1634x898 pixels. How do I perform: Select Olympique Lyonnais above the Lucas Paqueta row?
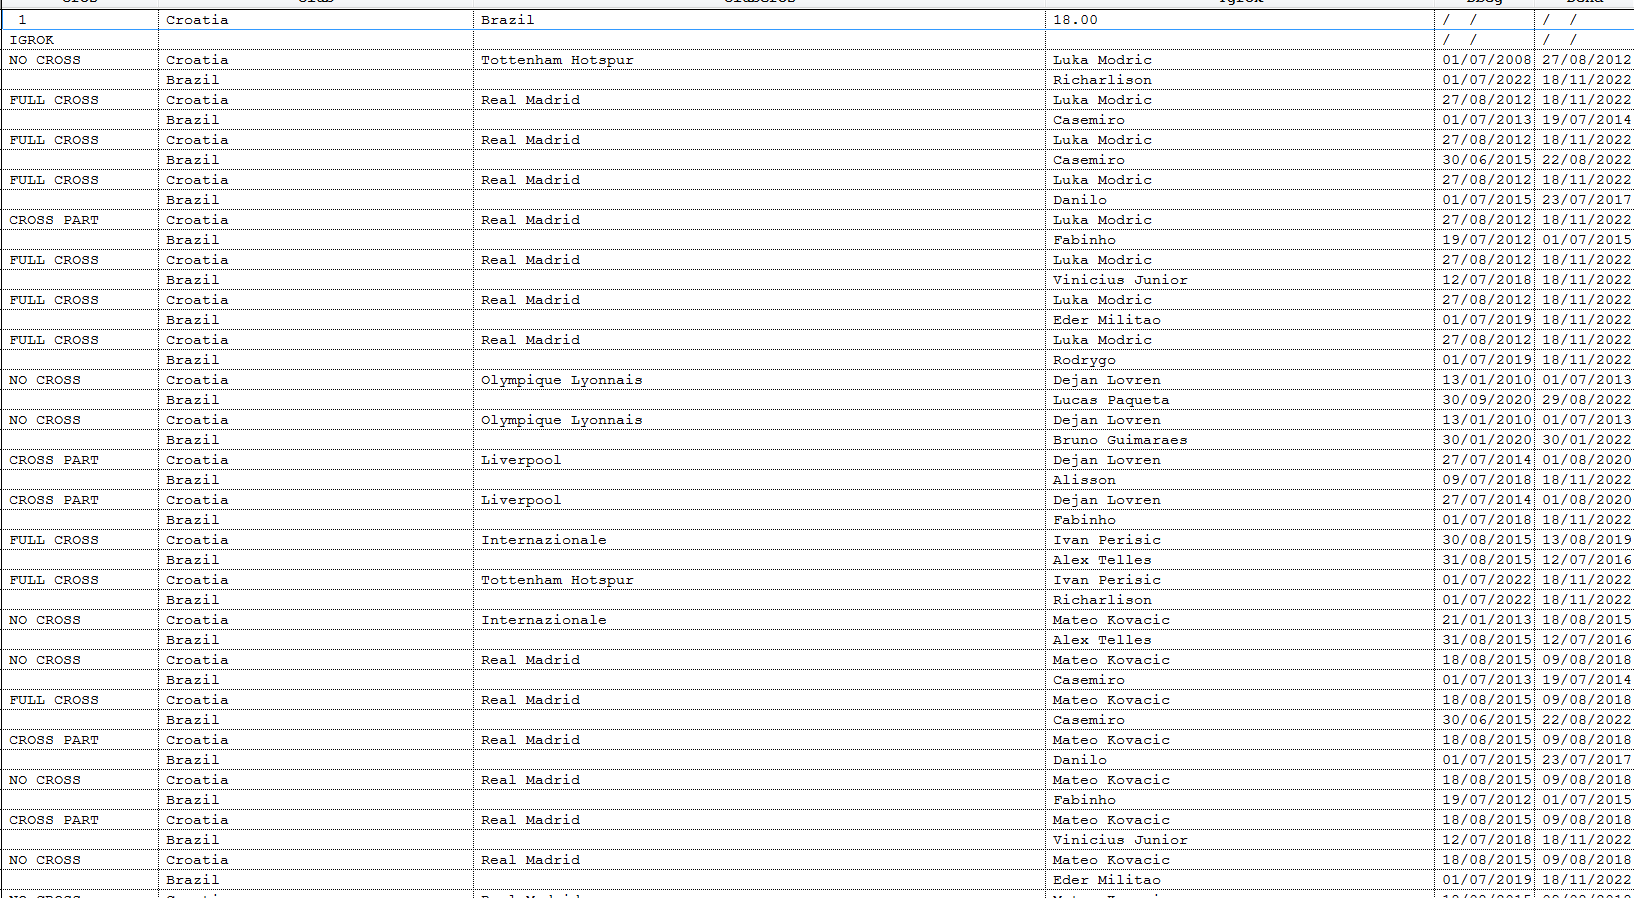point(561,380)
